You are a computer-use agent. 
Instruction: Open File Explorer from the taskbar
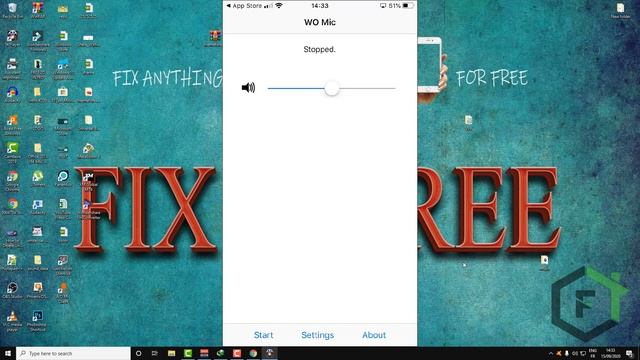click(171, 353)
